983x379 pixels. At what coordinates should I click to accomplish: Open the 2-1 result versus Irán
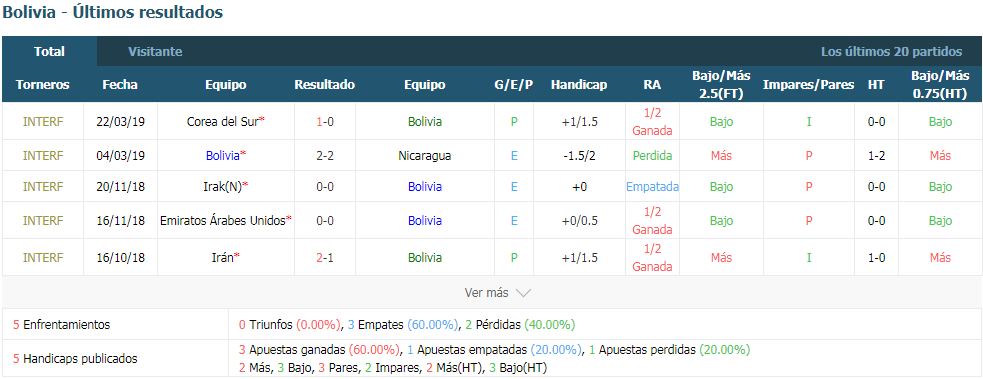click(x=325, y=257)
